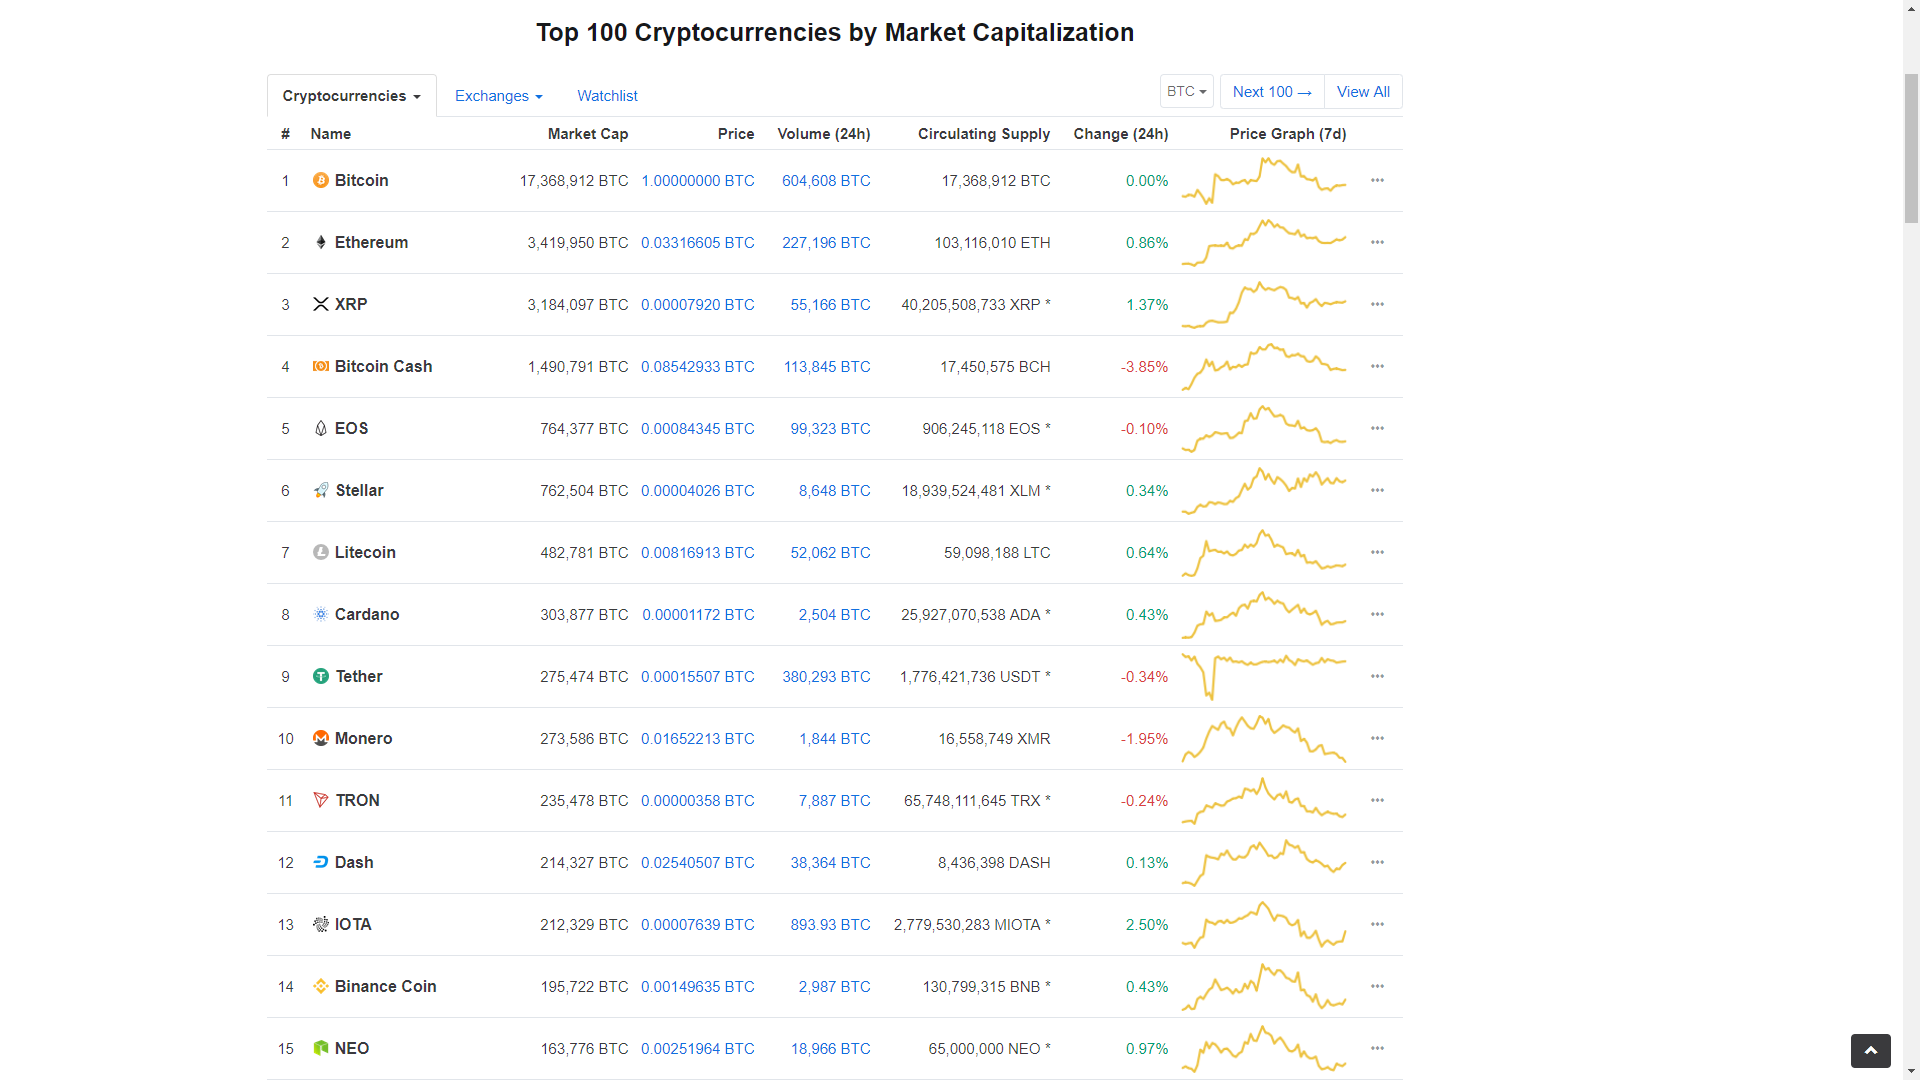Open the more-options dots for Litecoin row
1920x1080 pixels.
(x=1377, y=552)
